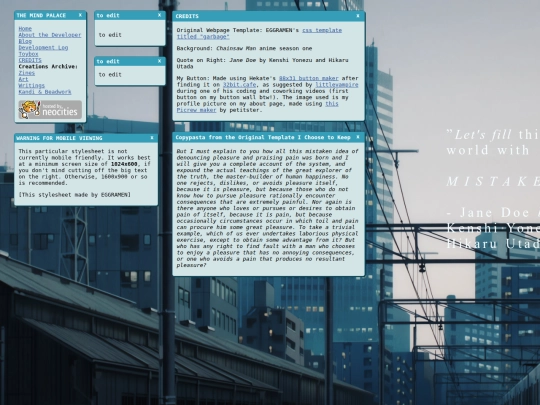540x405 pixels.
Task: Open the 88x31 button maker link
Action: pos(309,78)
